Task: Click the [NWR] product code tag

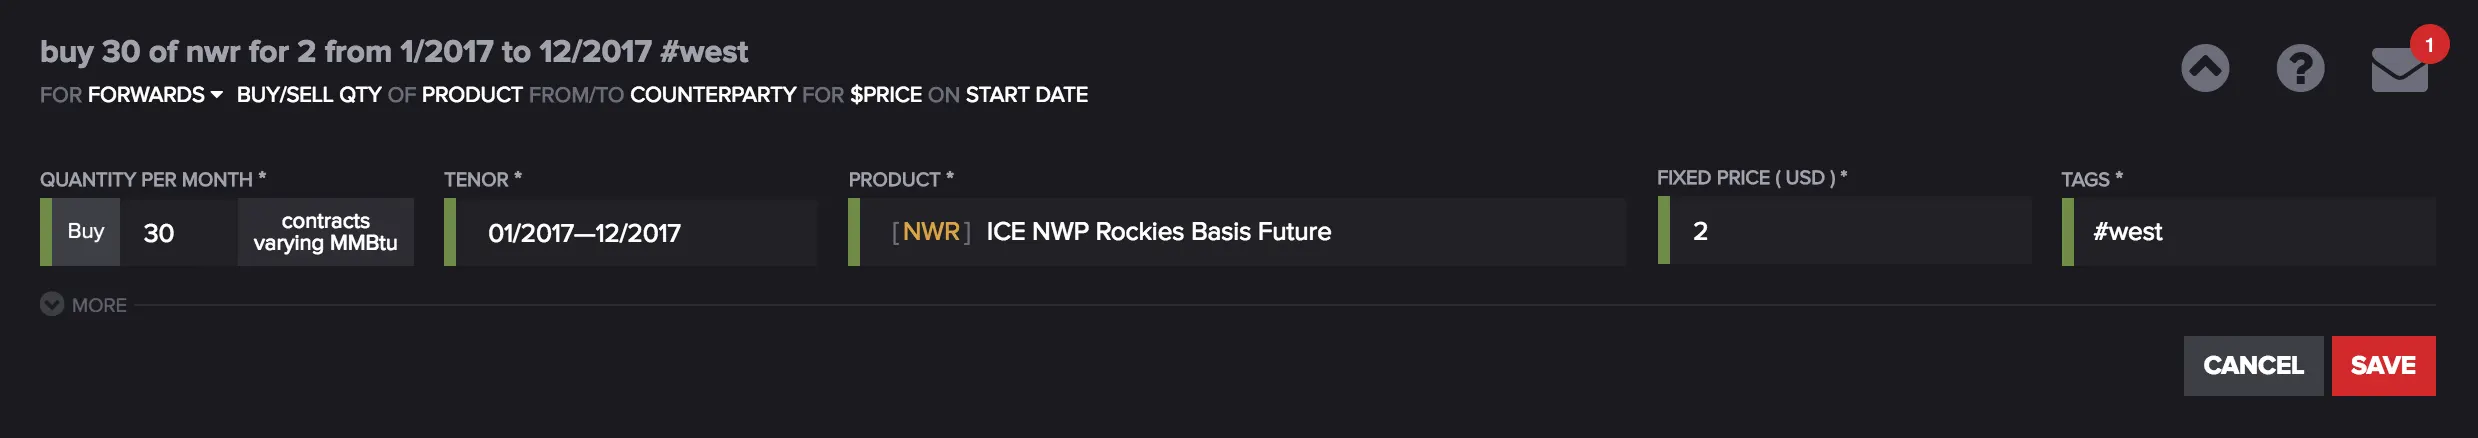Action: (931, 232)
